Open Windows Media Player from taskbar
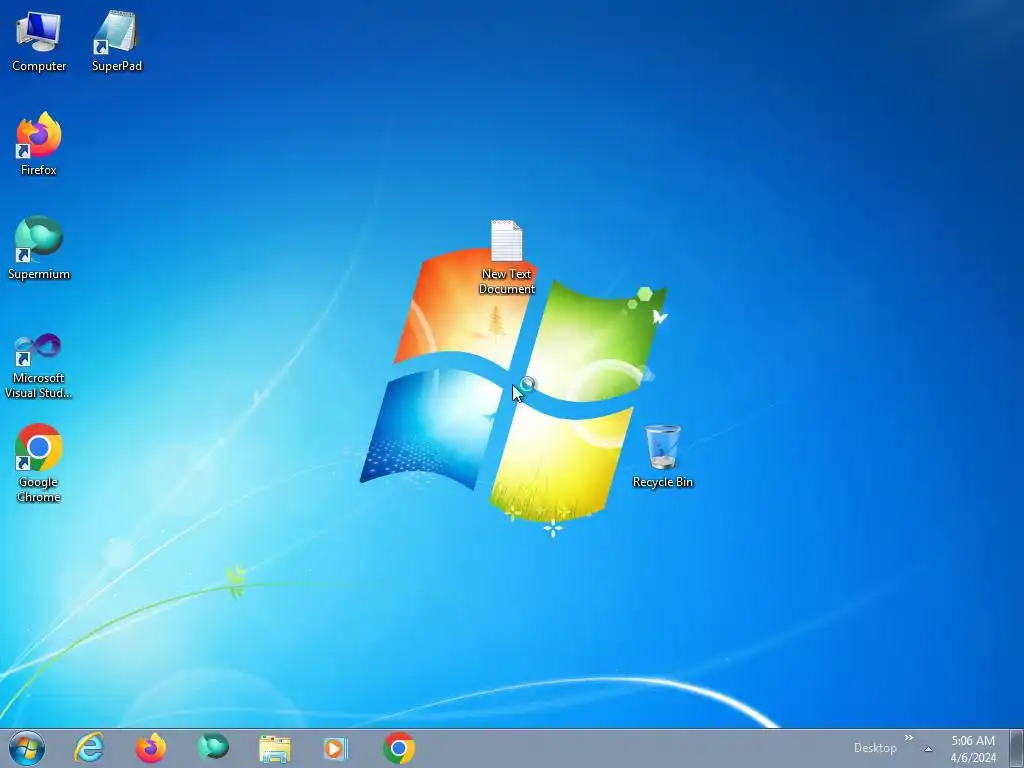This screenshot has height=768, width=1024. 336,749
